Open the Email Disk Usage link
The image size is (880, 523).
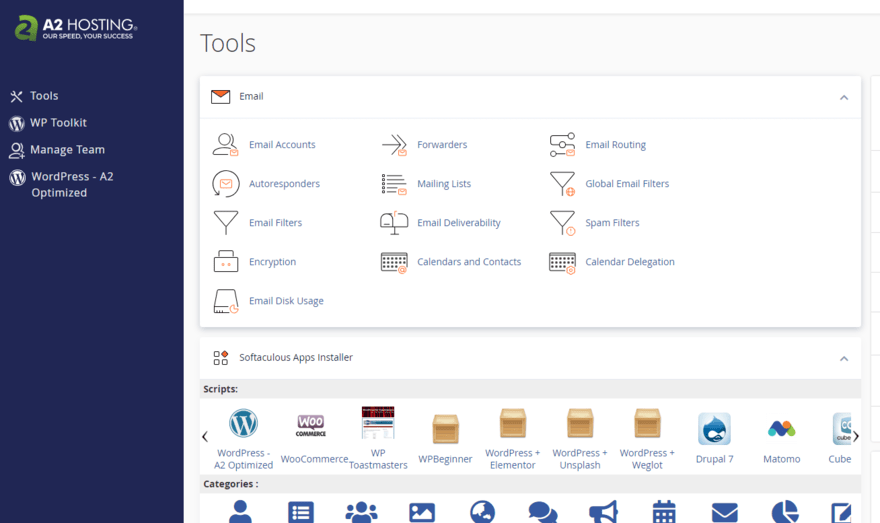pos(286,301)
